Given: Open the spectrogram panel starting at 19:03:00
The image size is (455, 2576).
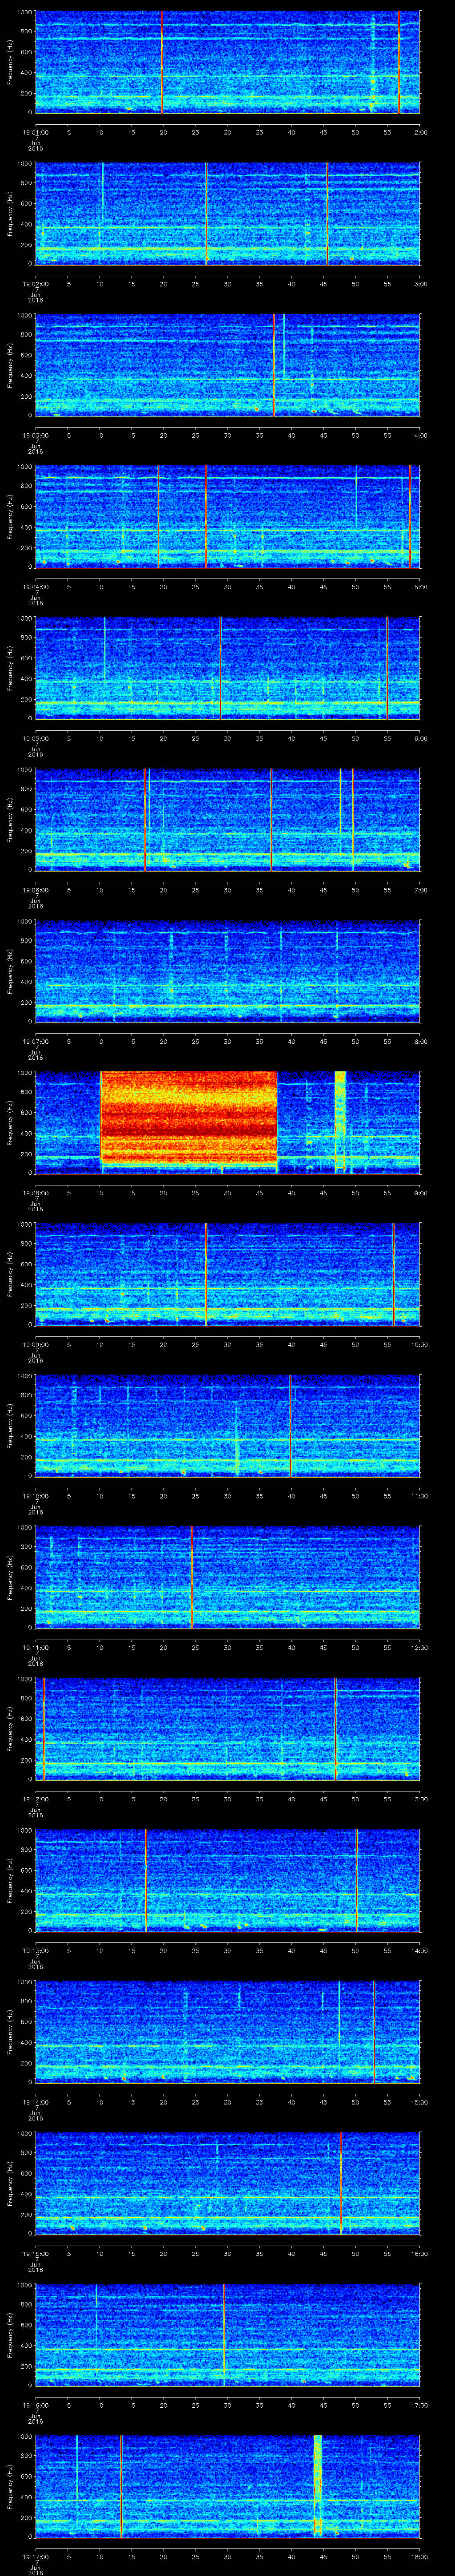Looking at the screenshot, I should (x=227, y=365).
